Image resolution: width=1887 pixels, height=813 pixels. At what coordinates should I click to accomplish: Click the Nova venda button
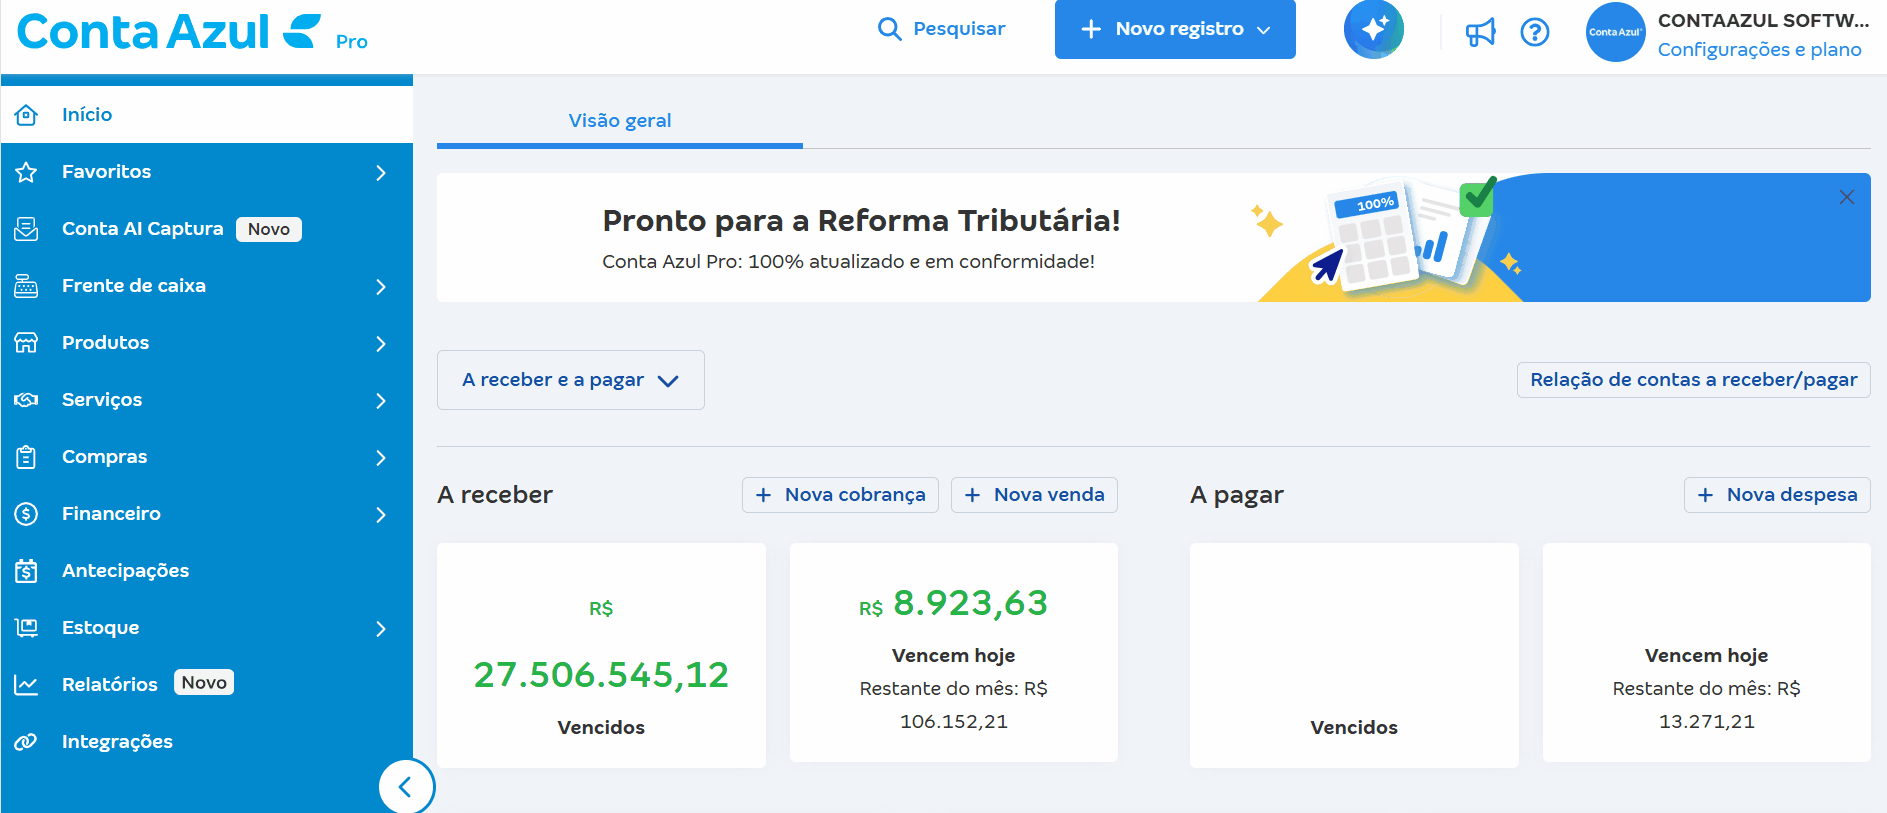tap(1034, 495)
